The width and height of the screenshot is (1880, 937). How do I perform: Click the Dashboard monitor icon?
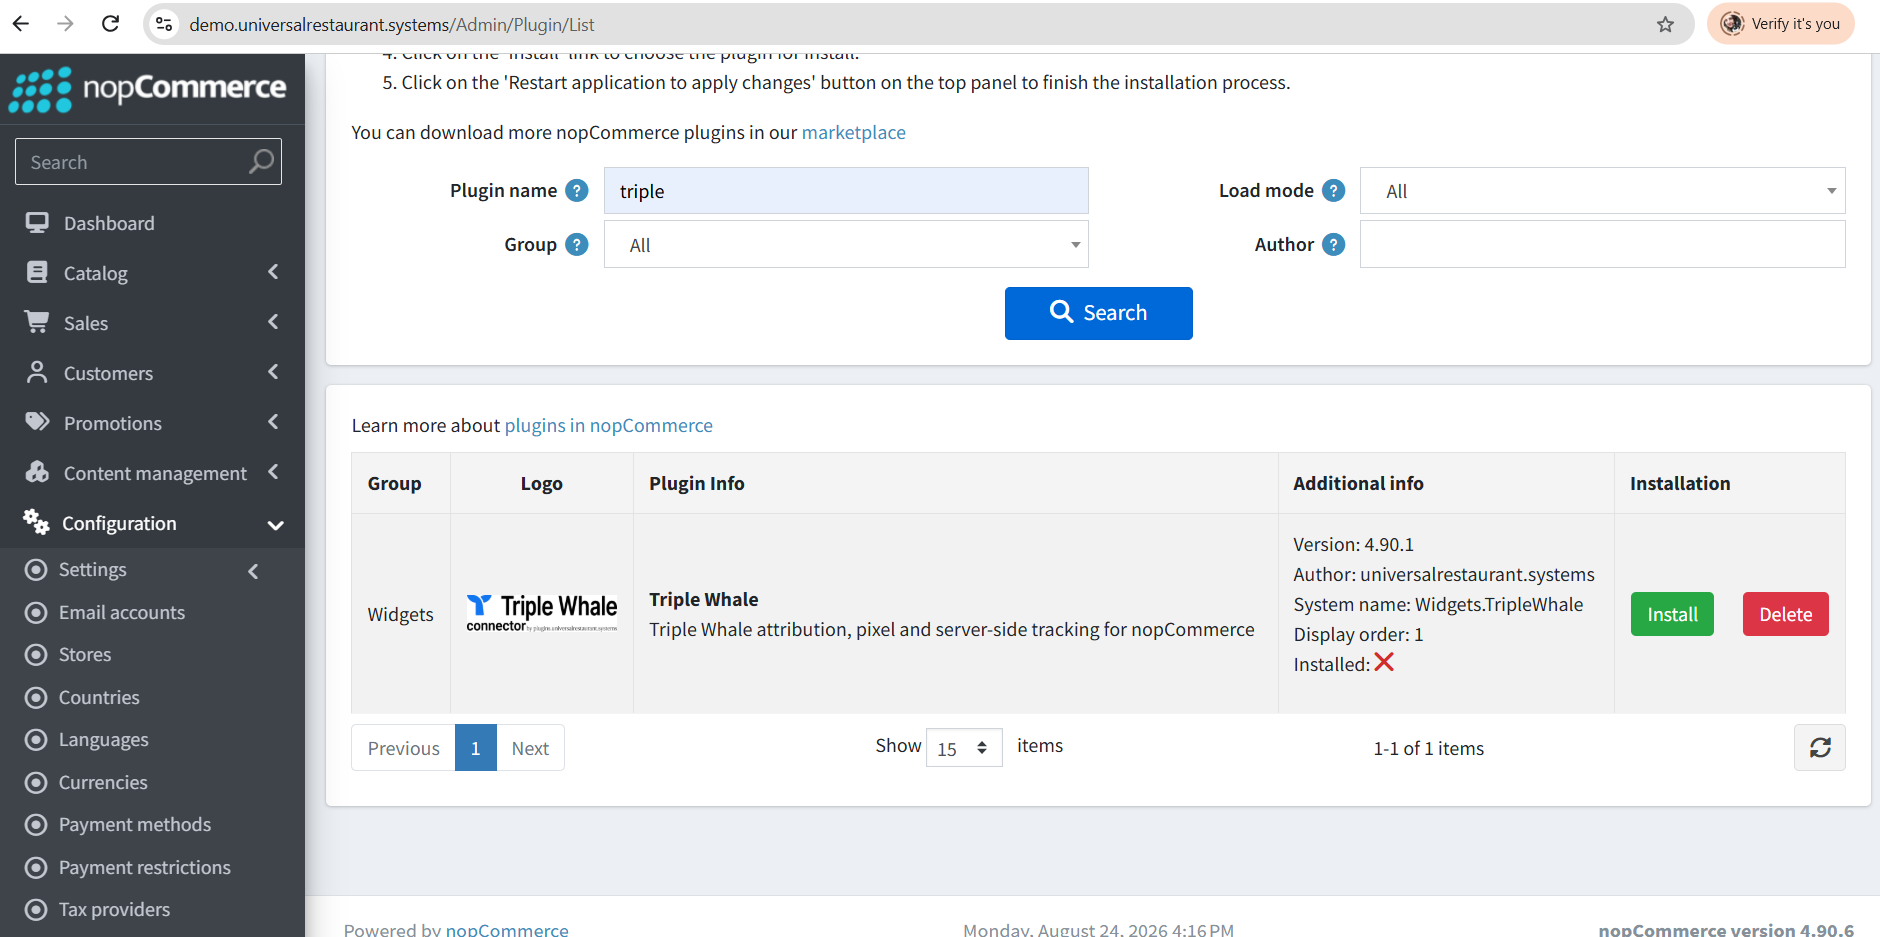37,222
